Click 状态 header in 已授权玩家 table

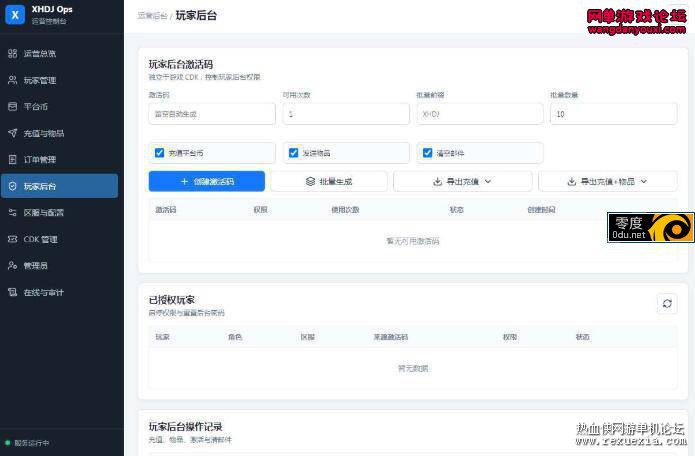tap(582, 337)
